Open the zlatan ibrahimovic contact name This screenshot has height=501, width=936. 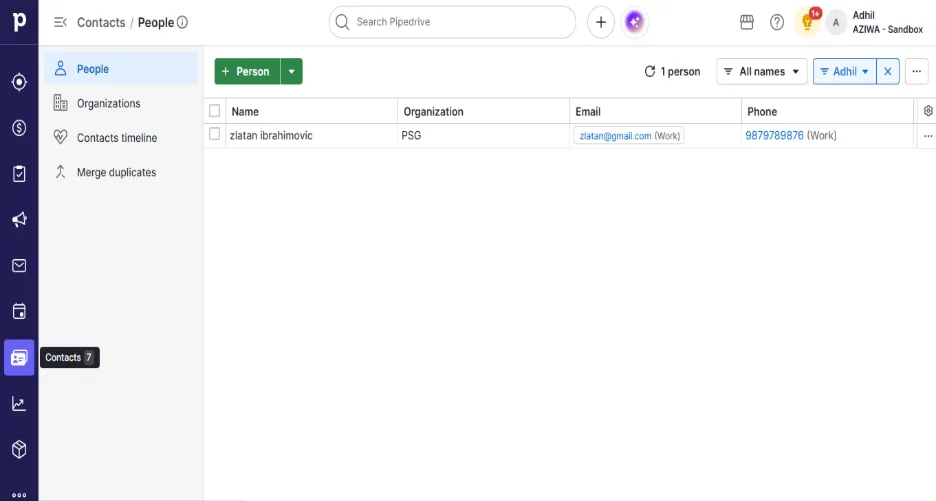271,136
